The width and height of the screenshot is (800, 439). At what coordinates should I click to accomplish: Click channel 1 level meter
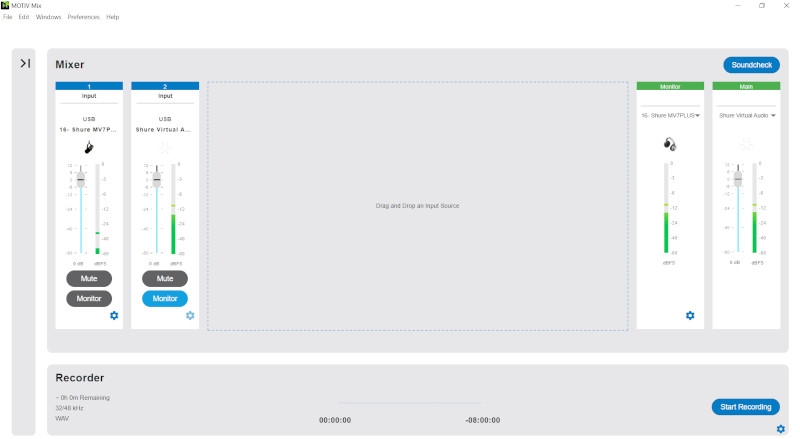97,209
